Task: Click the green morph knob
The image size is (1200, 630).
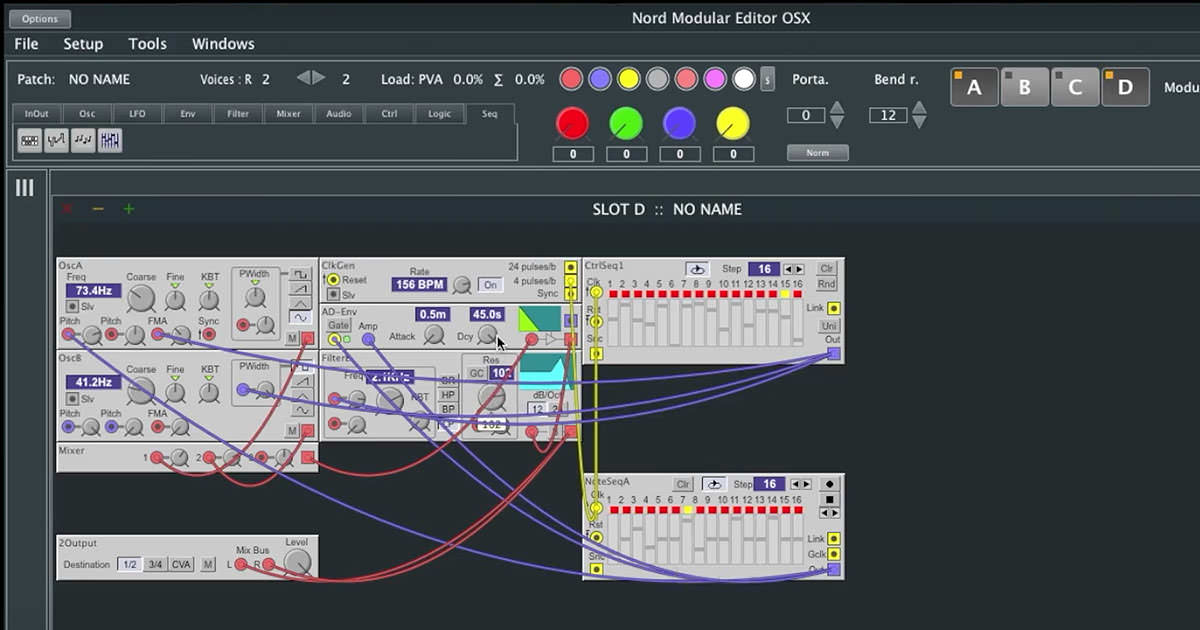Action: pyautogui.click(x=626, y=124)
